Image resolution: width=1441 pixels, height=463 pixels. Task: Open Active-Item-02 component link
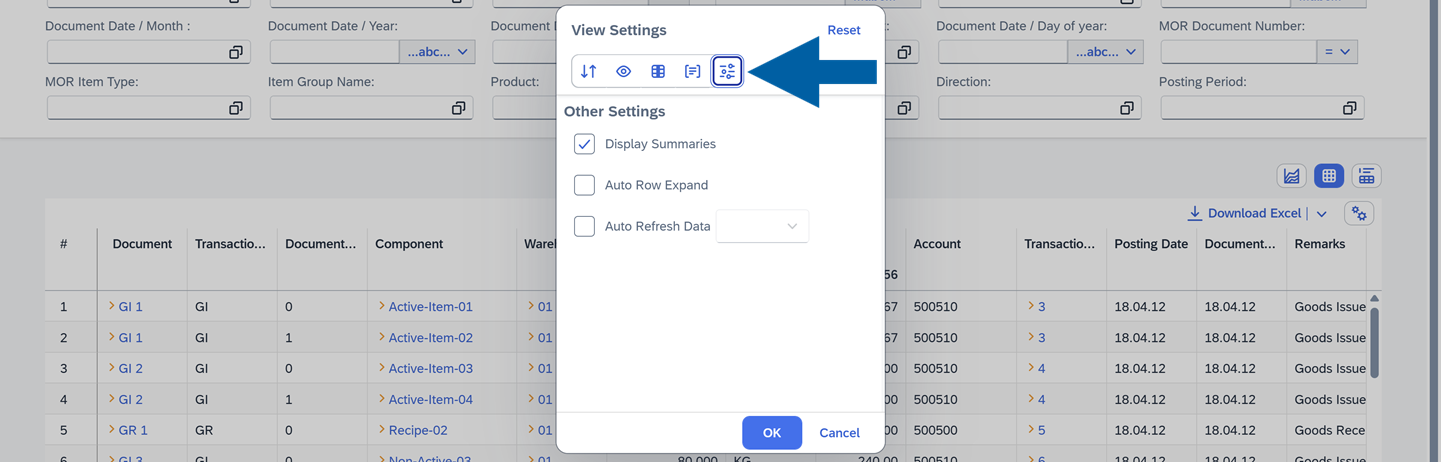coord(430,338)
